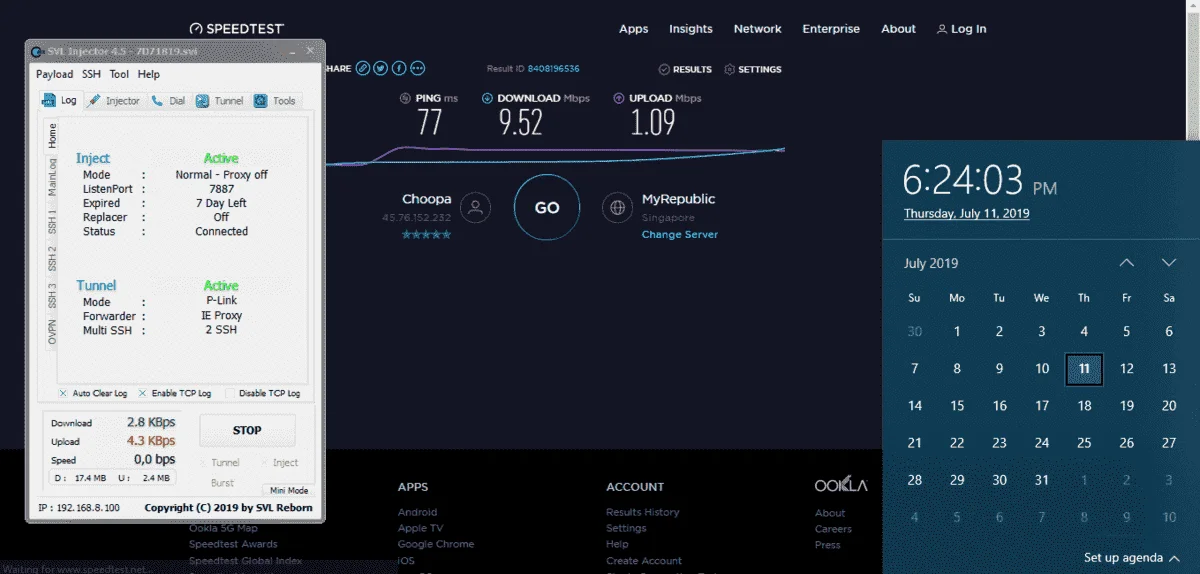Go to previous month in calendar
Viewport: 1200px width, 574px height.
pos(1126,263)
